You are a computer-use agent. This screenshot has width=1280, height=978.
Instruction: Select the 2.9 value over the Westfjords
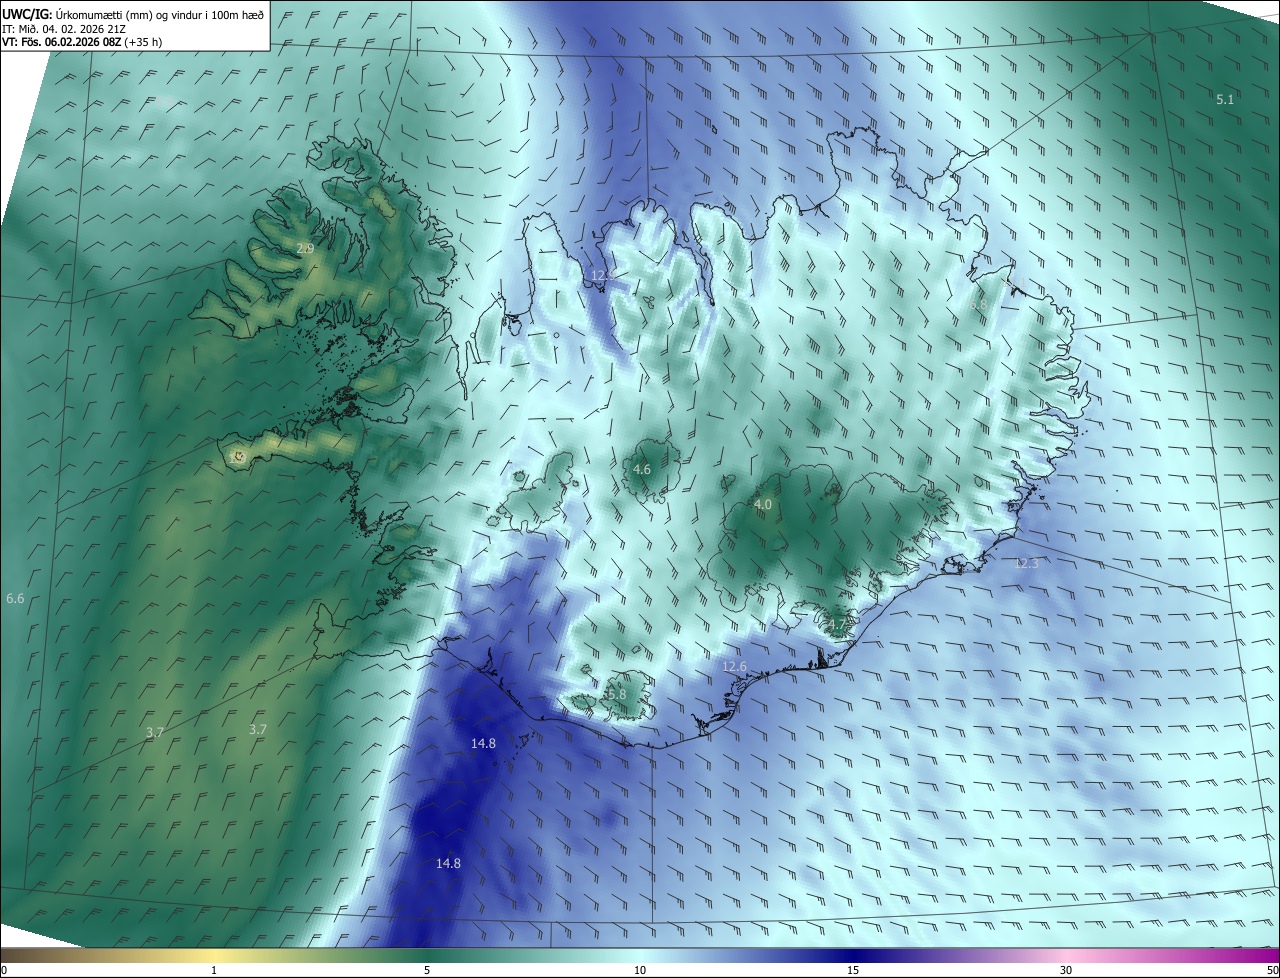[306, 248]
